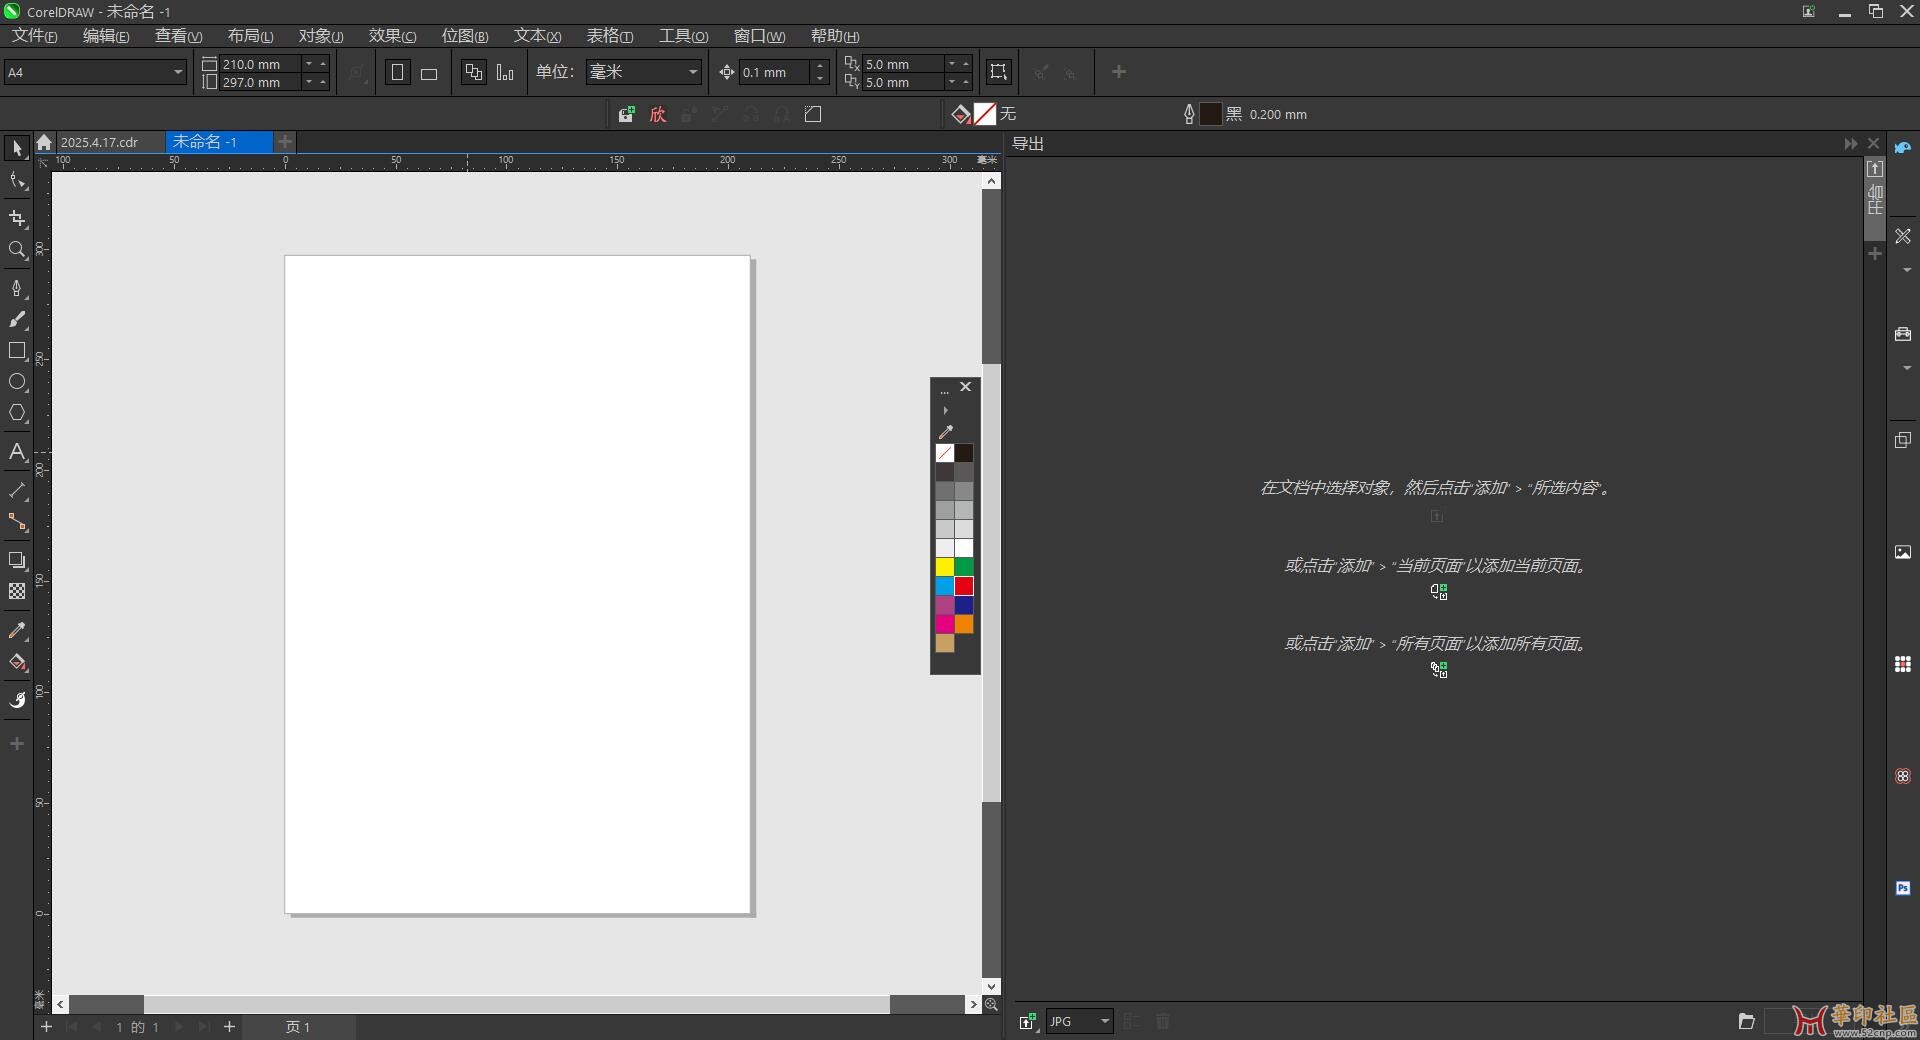The width and height of the screenshot is (1920, 1040).
Task: Click the Show Page Frame icon
Action: point(998,72)
